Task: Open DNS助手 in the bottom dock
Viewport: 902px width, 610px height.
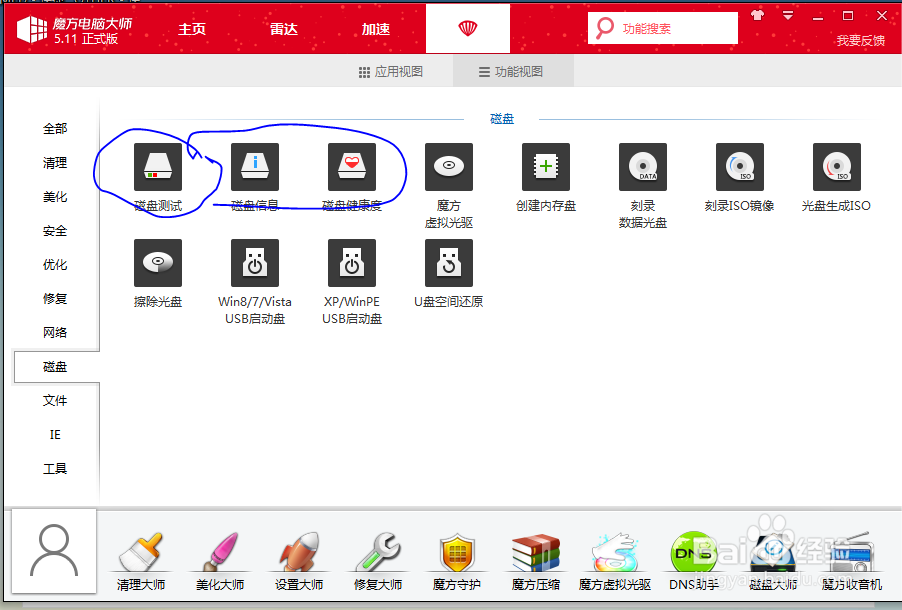Action: [693, 555]
